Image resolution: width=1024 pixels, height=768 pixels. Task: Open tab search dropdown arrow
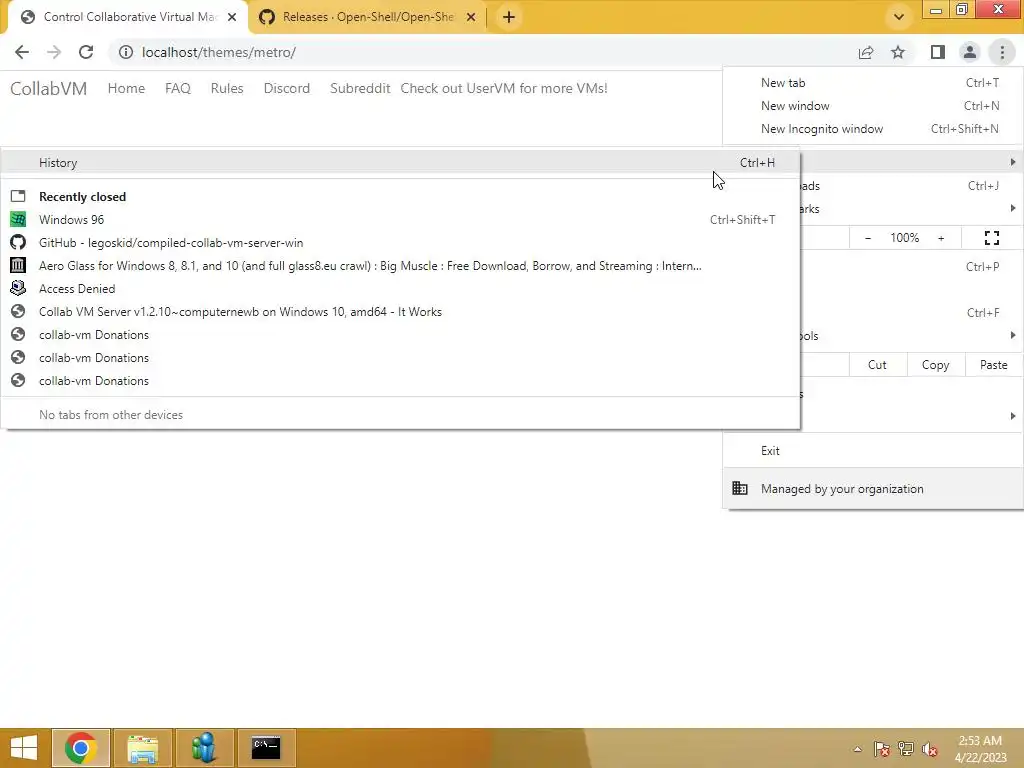[899, 17]
